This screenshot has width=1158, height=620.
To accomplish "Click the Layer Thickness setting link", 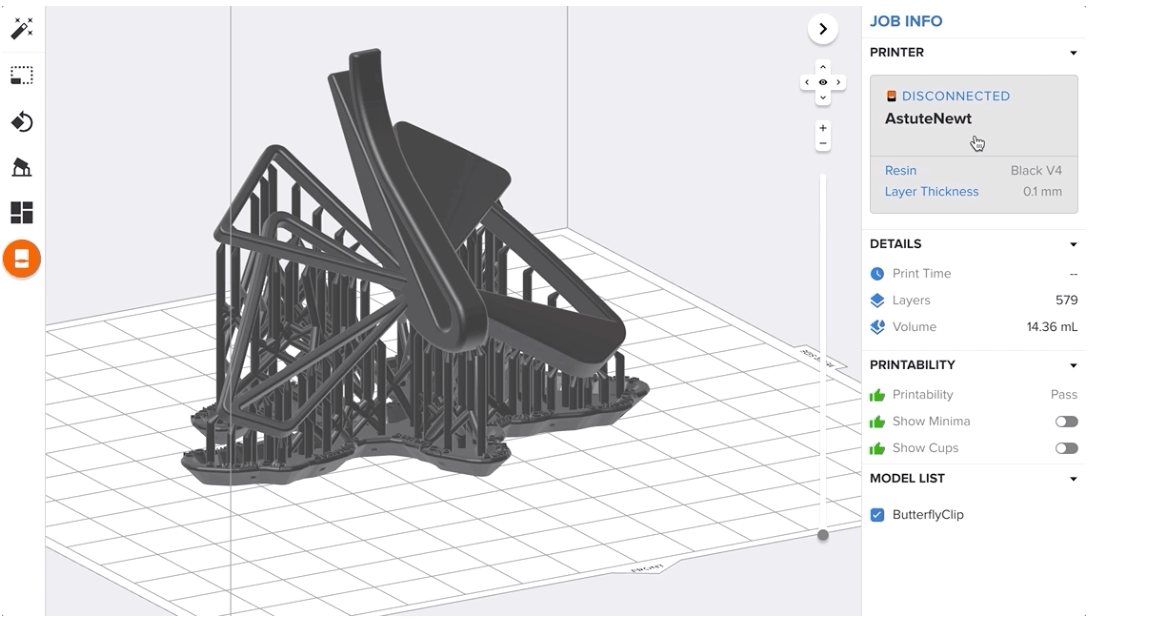I will coord(931,192).
